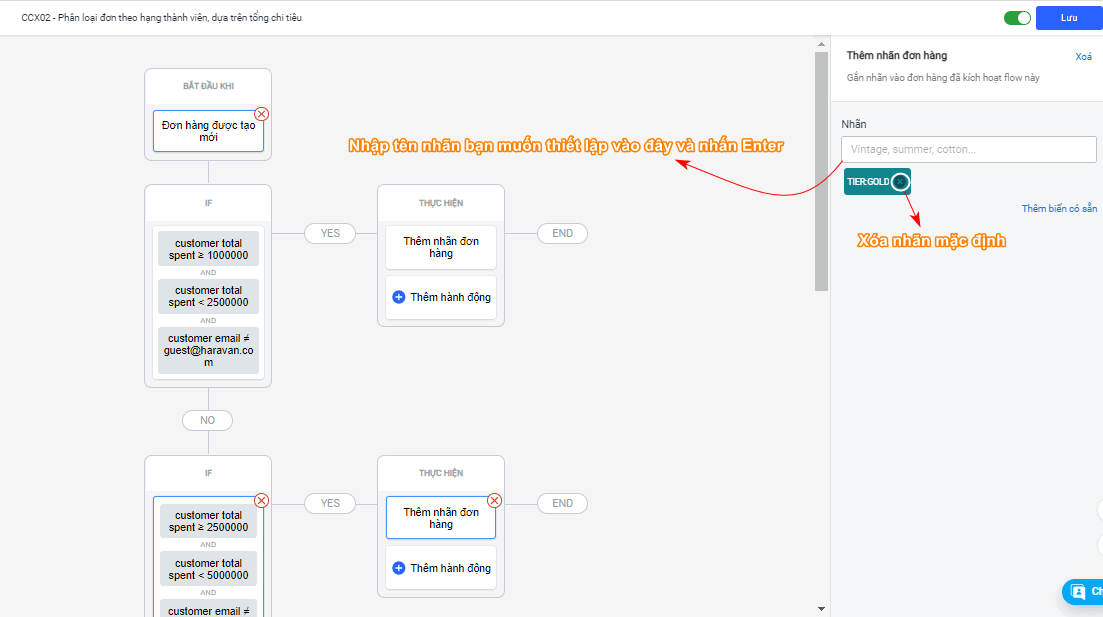Image resolution: width=1103 pixels, height=617 pixels.
Task: Select condition 'customer total spent < 2500000'
Action: pyautogui.click(x=208, y=296)
